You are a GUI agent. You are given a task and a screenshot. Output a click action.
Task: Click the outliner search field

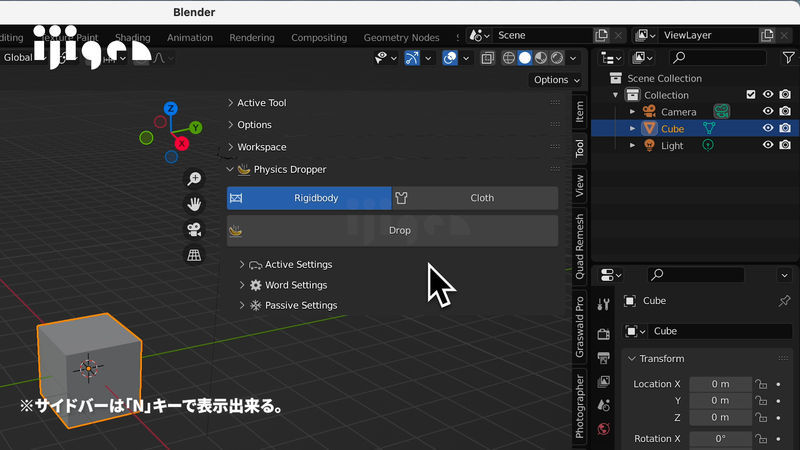coord(717,58)
